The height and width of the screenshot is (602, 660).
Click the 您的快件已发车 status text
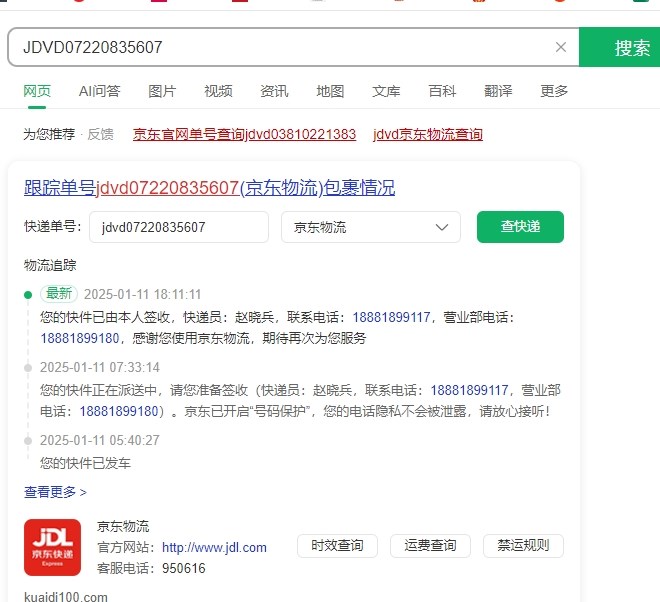coord(85,463)
